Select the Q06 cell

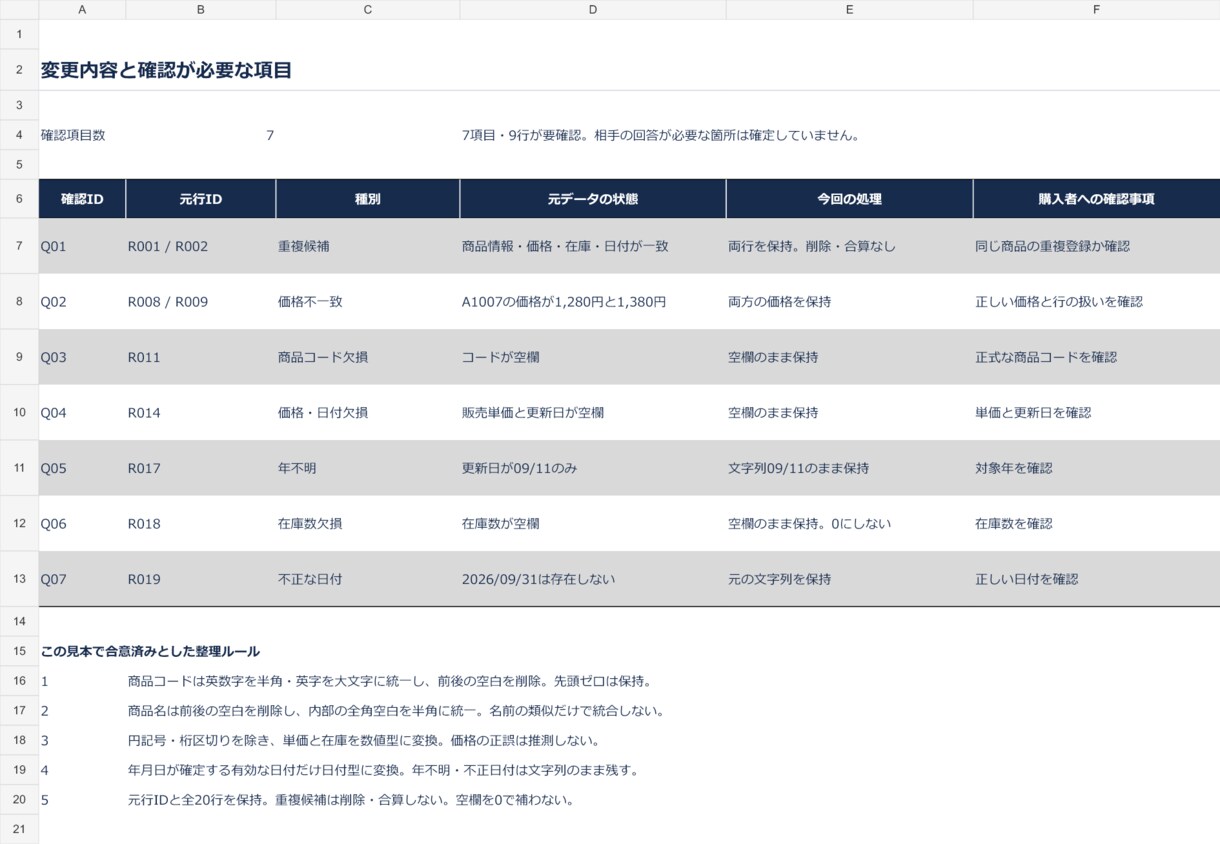(82, 524)
